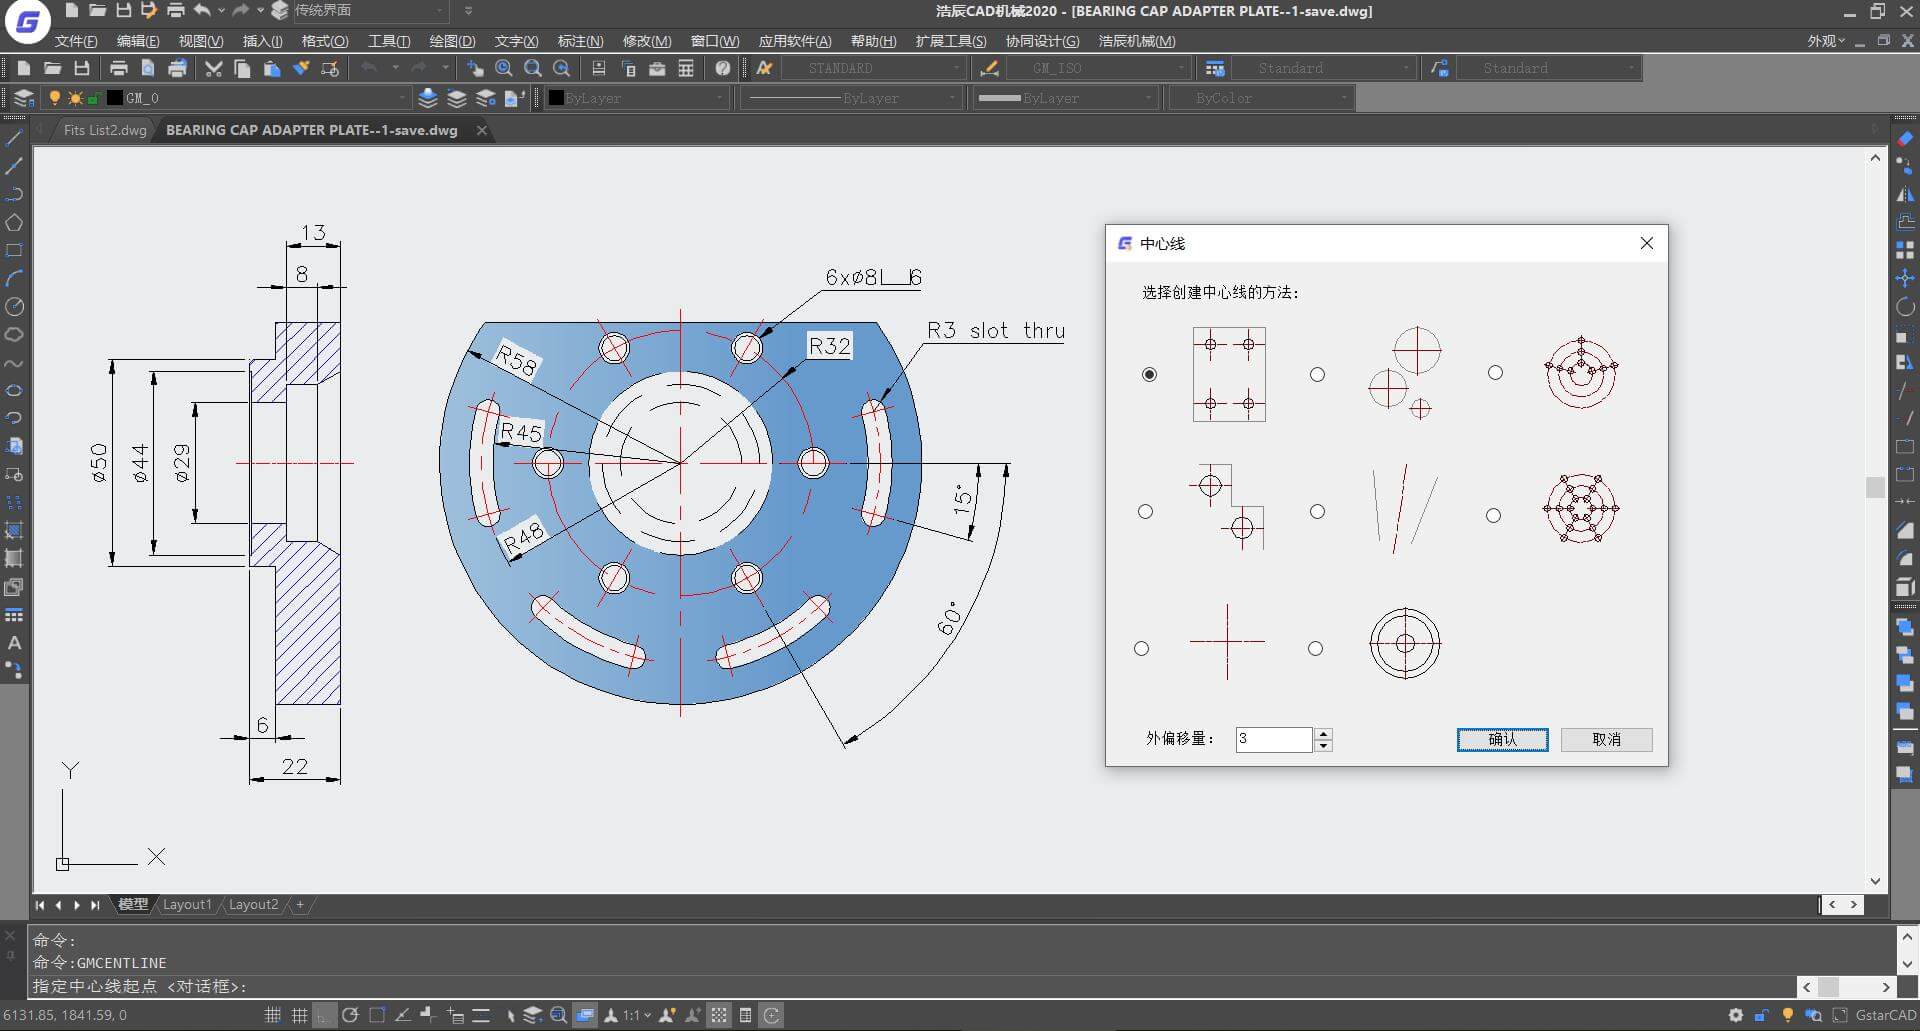The width and height of the screenshot is (1920, 1031).
Task: Choose the angled lines centerline method
Action: click(1317, 511)
